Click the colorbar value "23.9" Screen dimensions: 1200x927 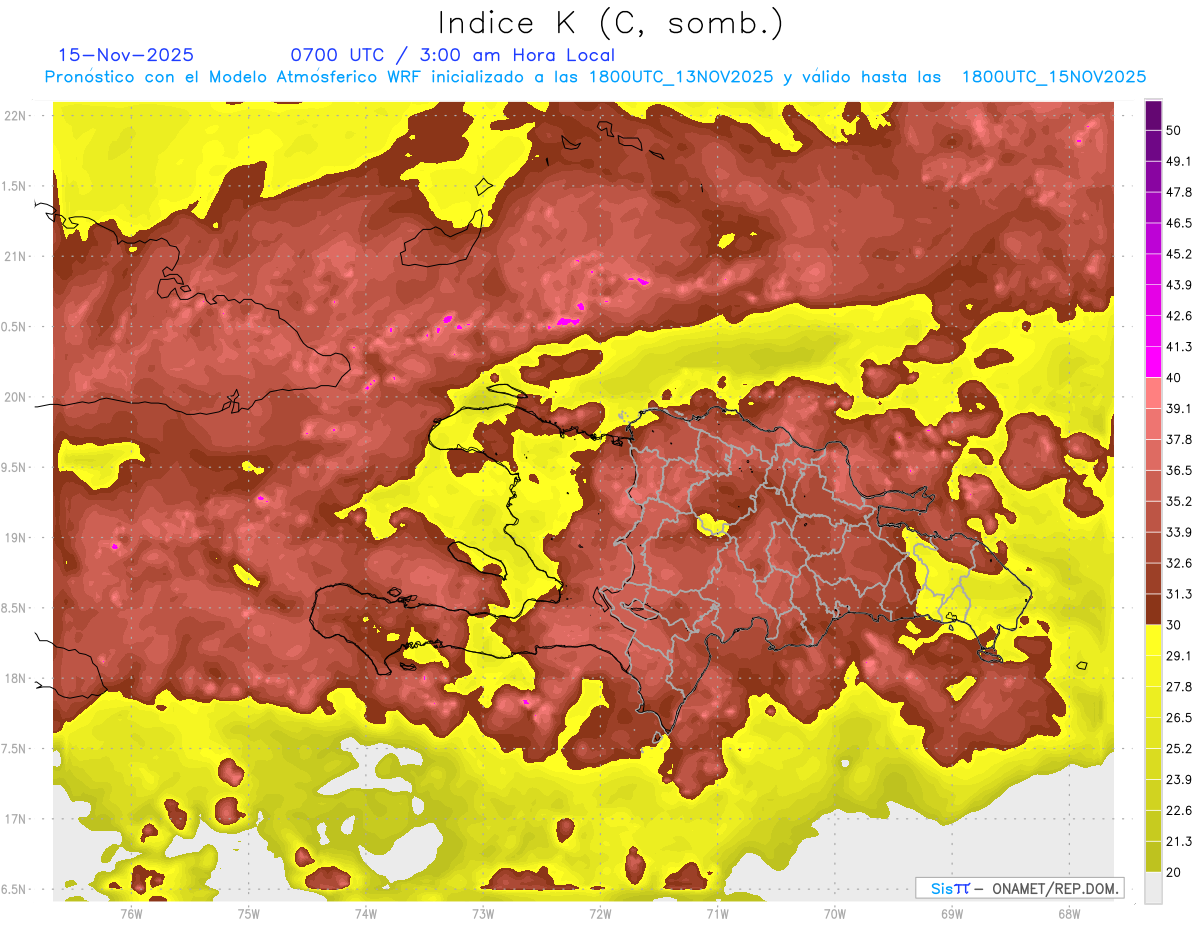[1179, 779]
